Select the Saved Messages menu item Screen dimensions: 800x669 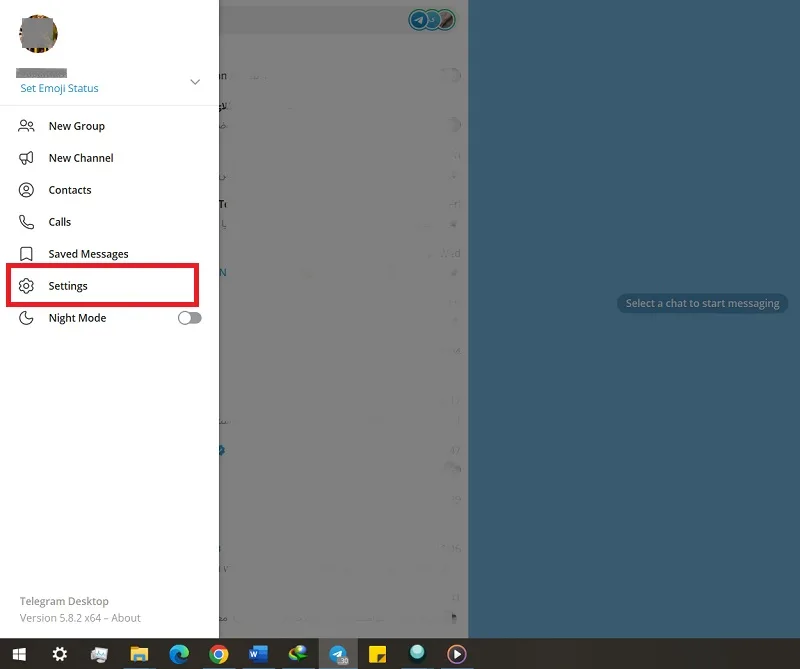(110, 254)
